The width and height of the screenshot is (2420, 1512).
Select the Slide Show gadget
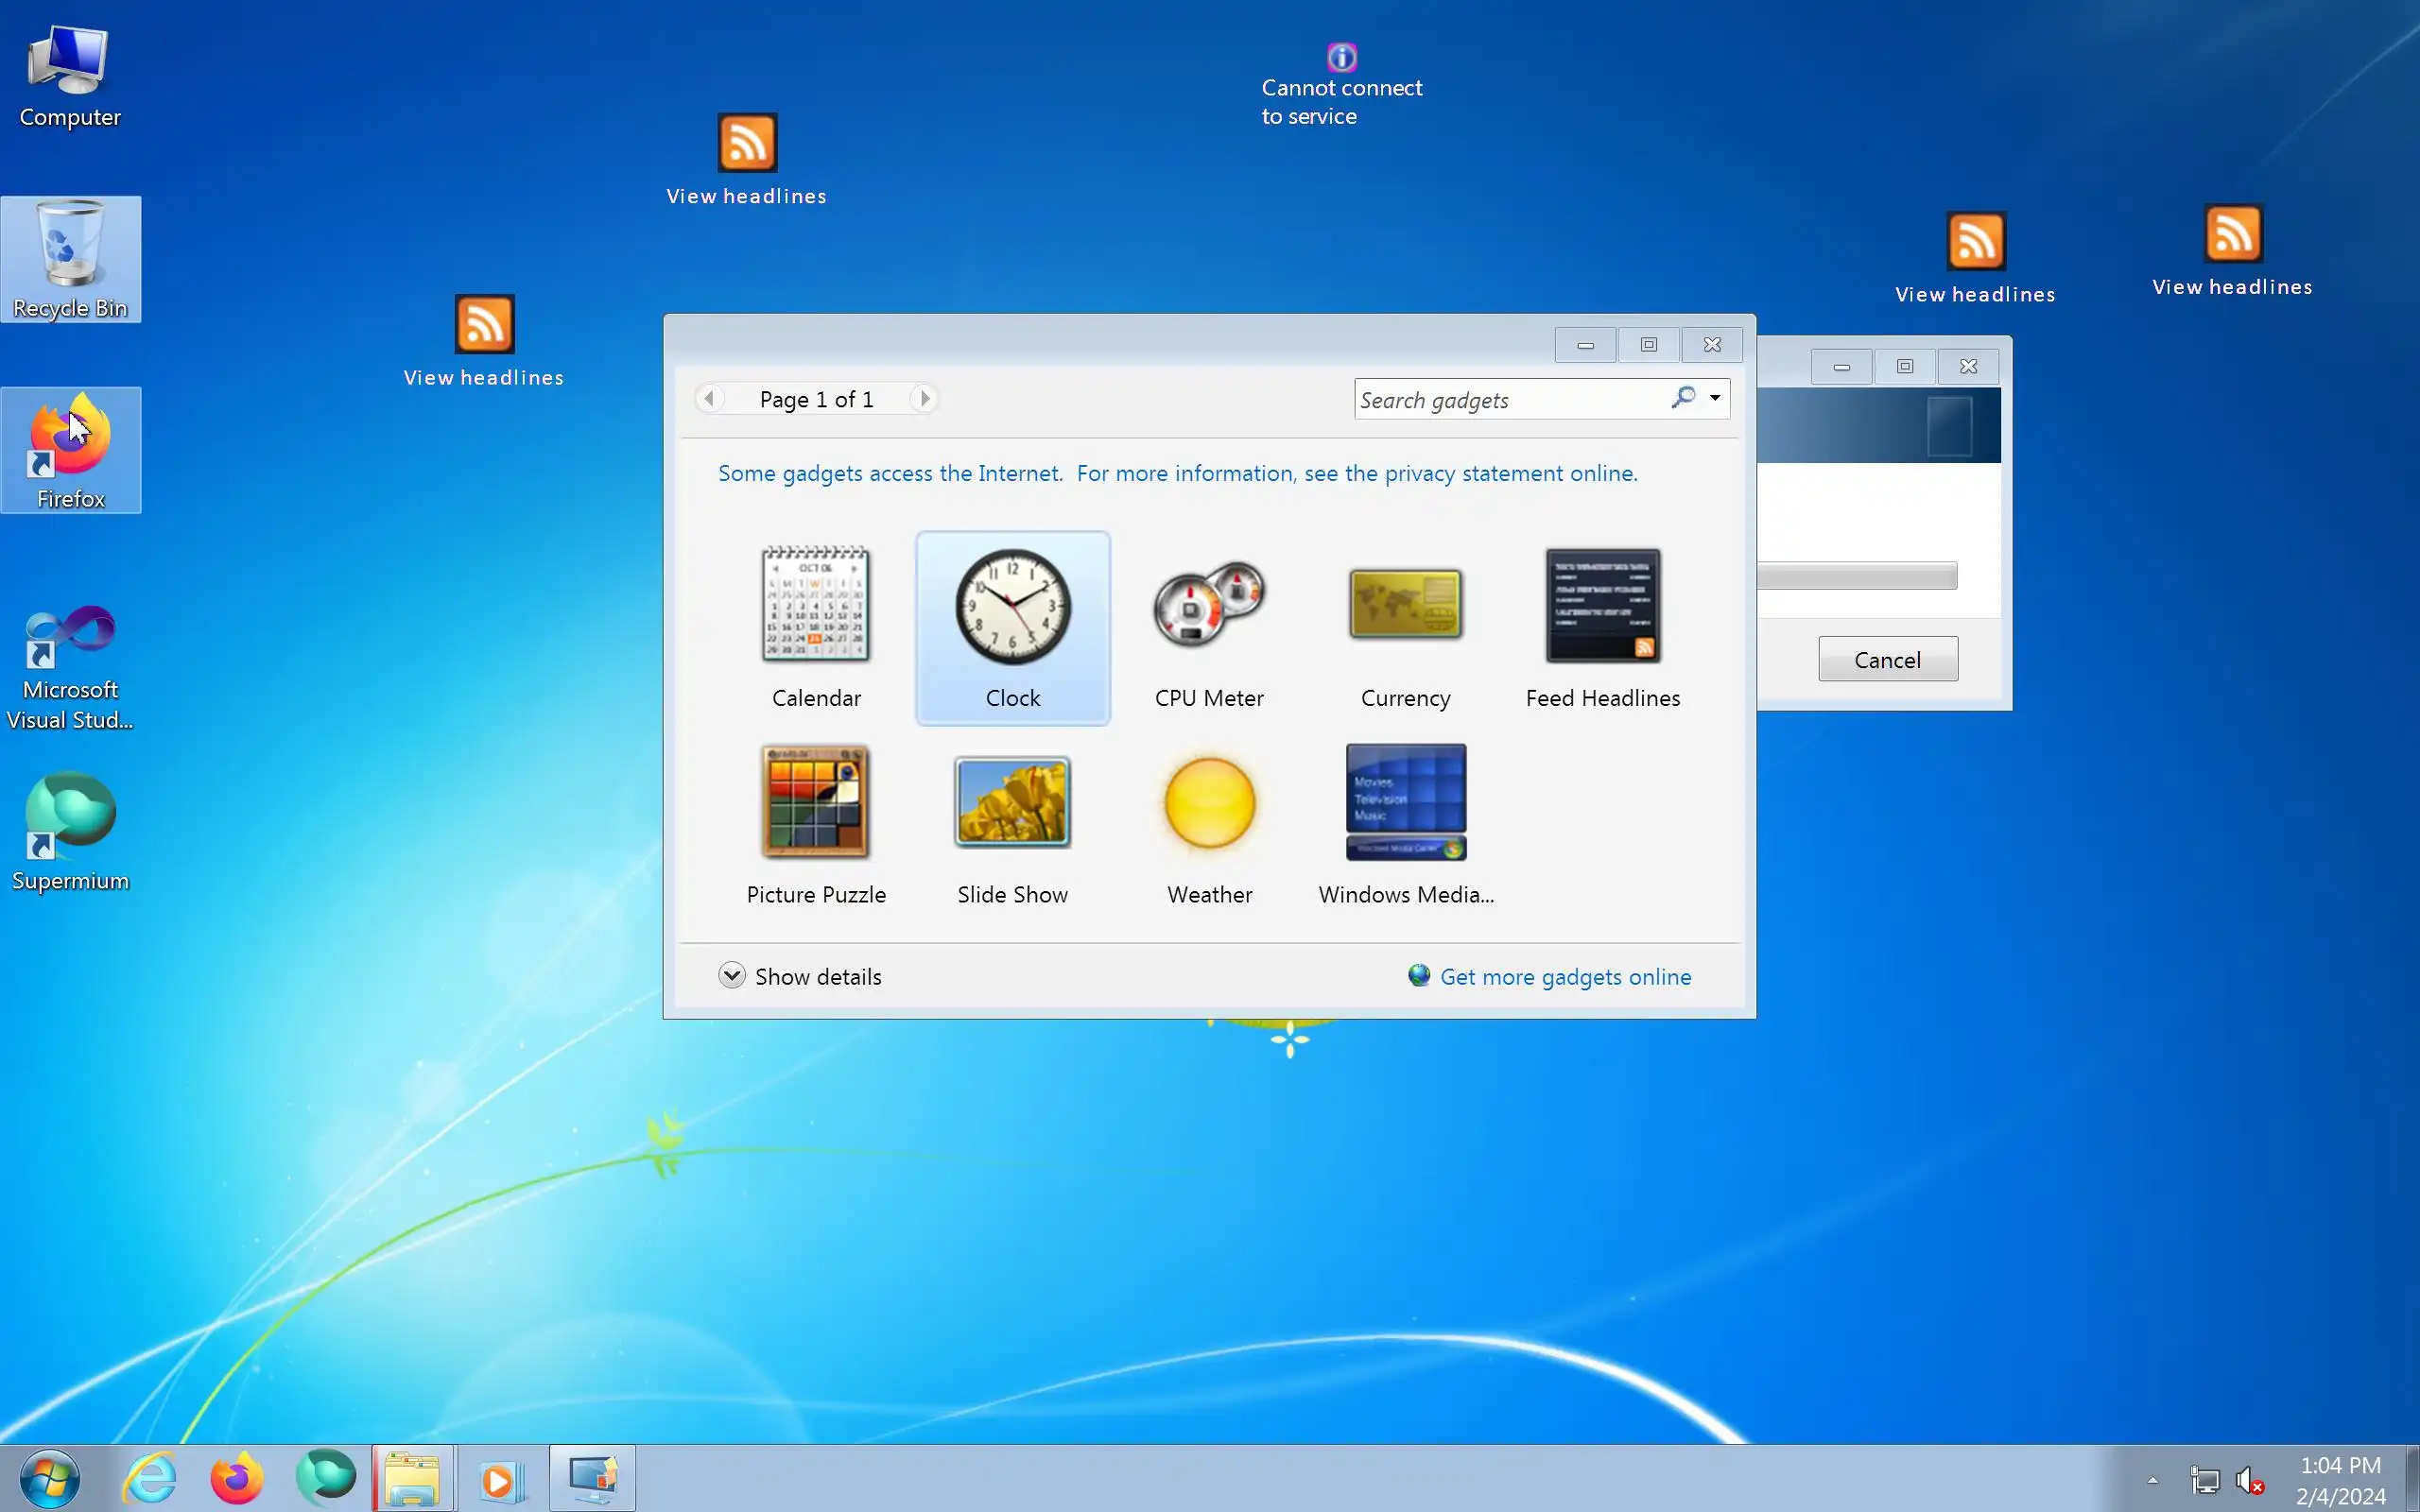point(1012,802)
